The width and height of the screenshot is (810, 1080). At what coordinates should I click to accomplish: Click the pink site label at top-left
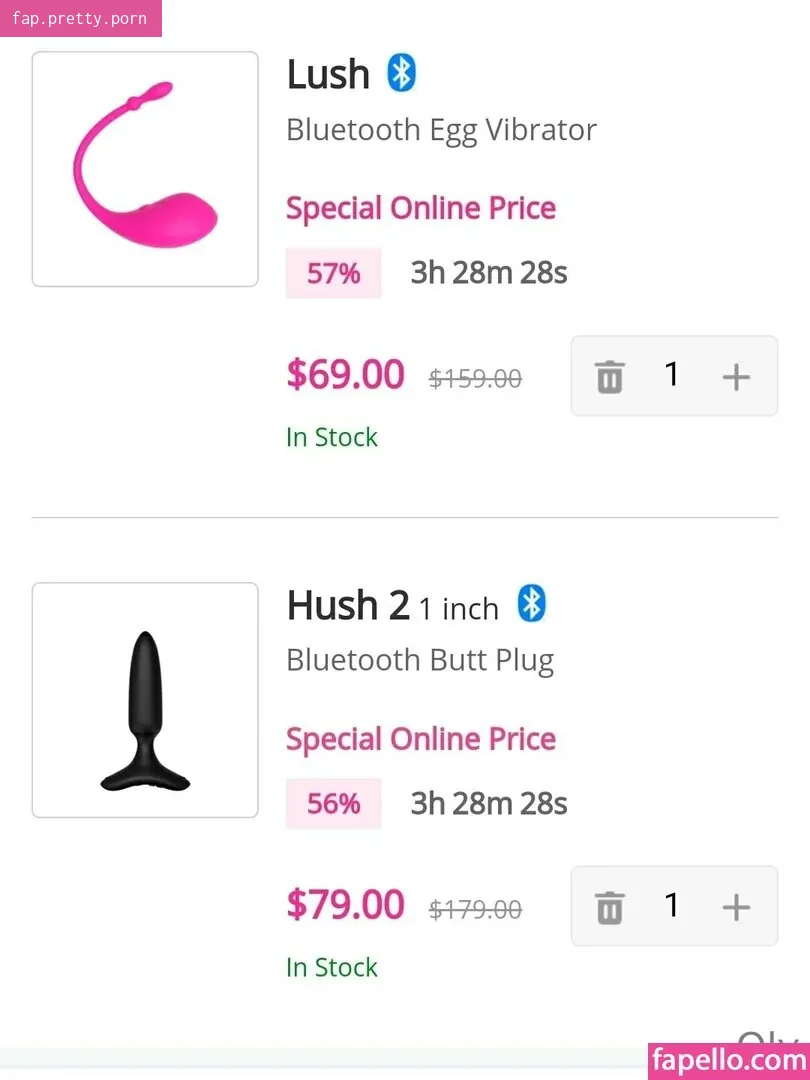click(x=81, y=19)
